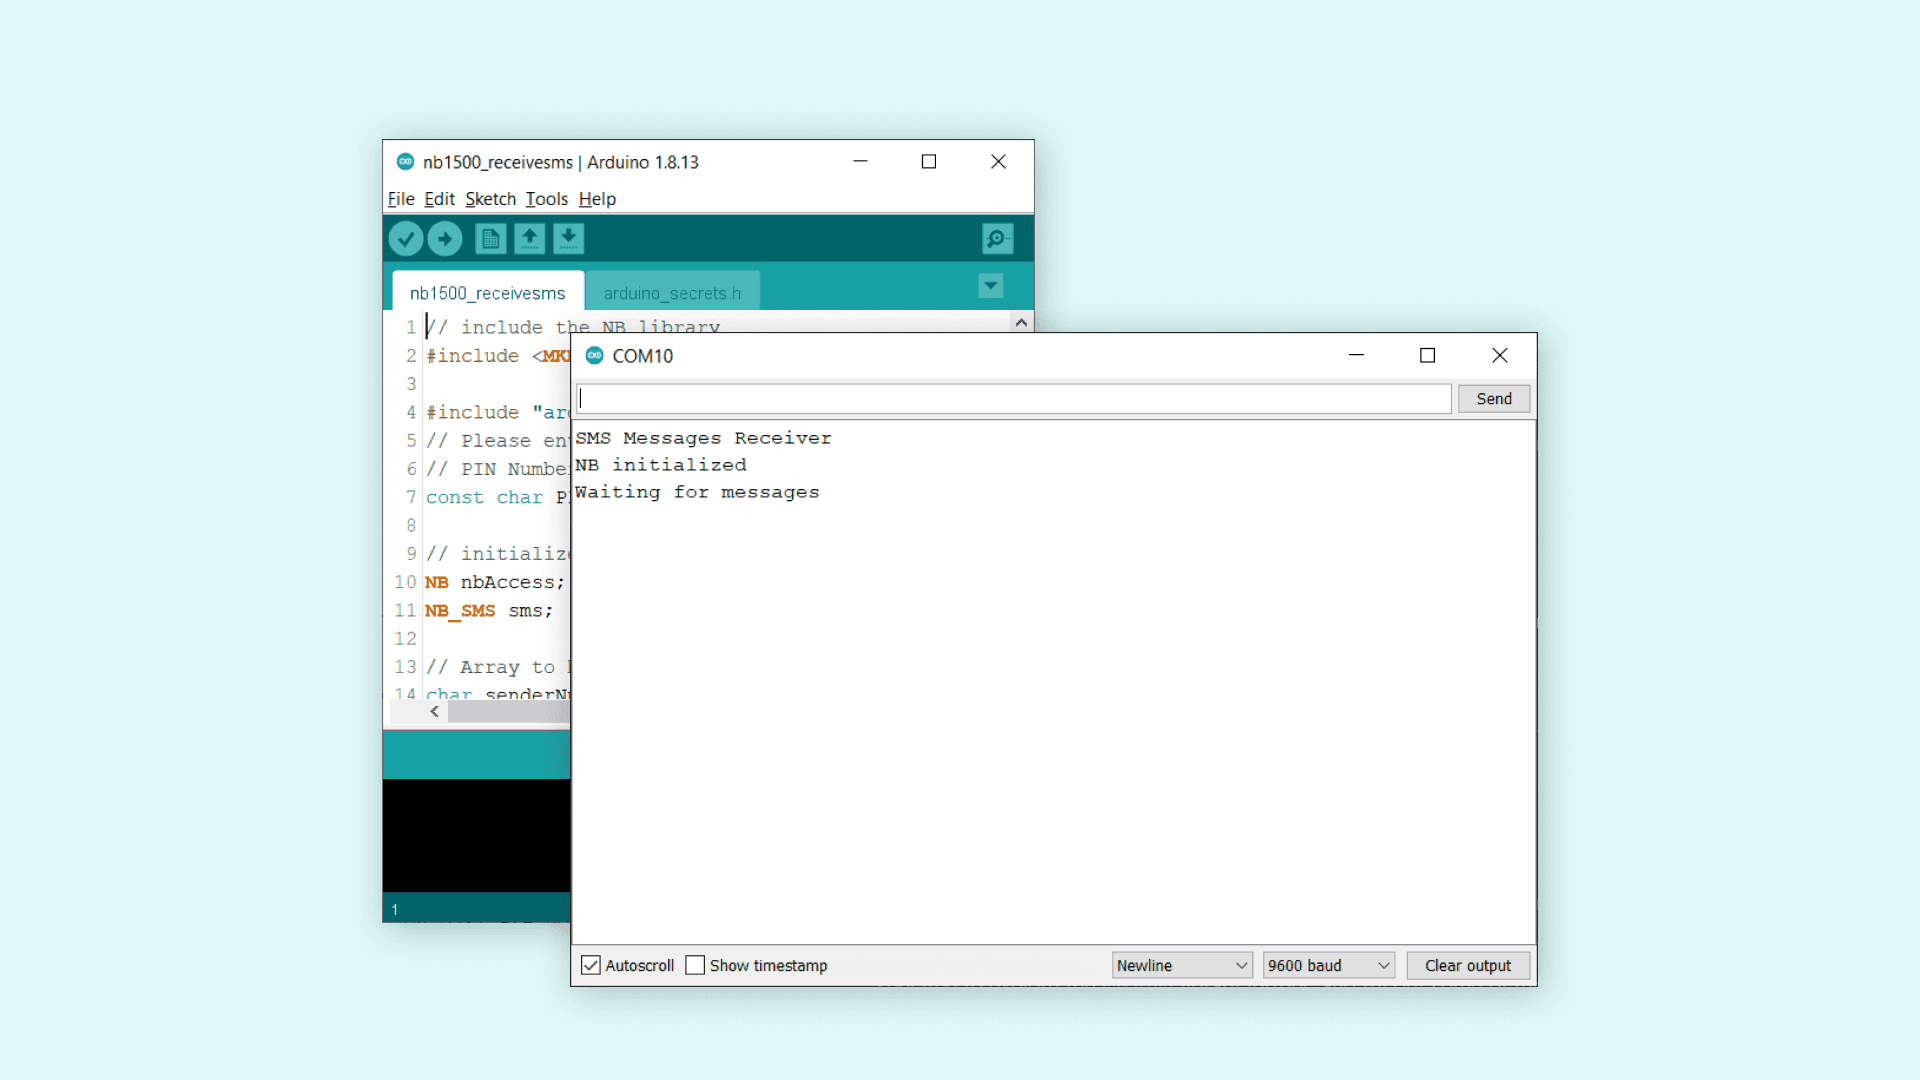Open the 9600 baud rate dropdown

coord(1328,965)
